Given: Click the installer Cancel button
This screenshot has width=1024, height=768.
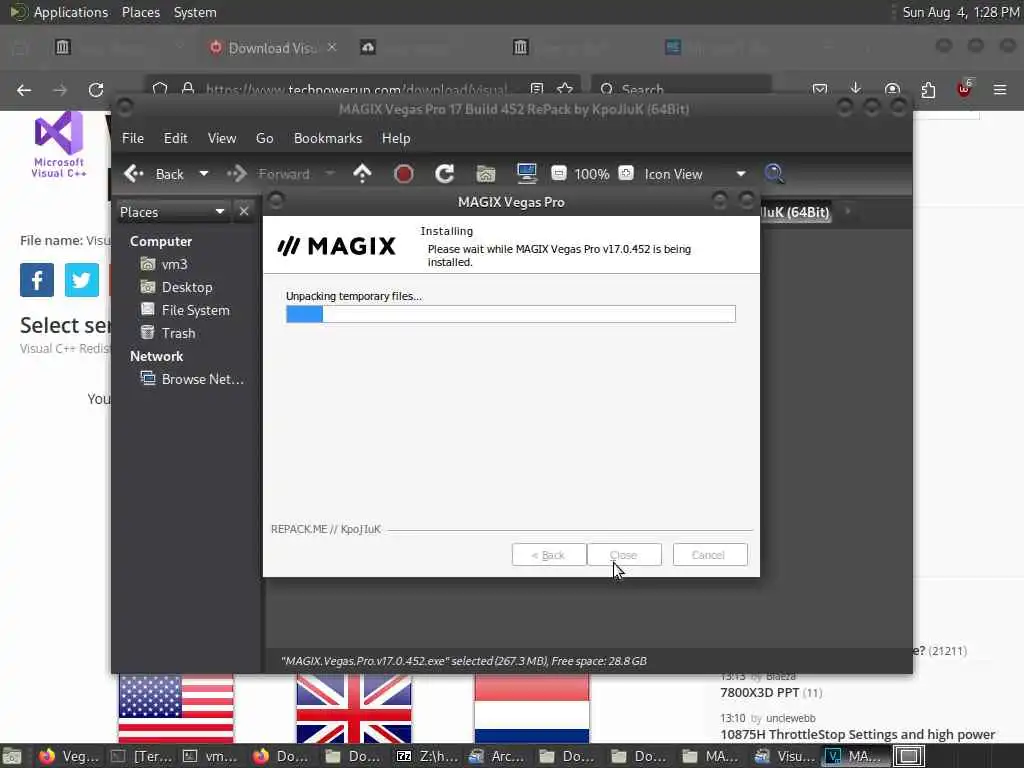Looking at the screenshot, I should (x=710, y=554).
